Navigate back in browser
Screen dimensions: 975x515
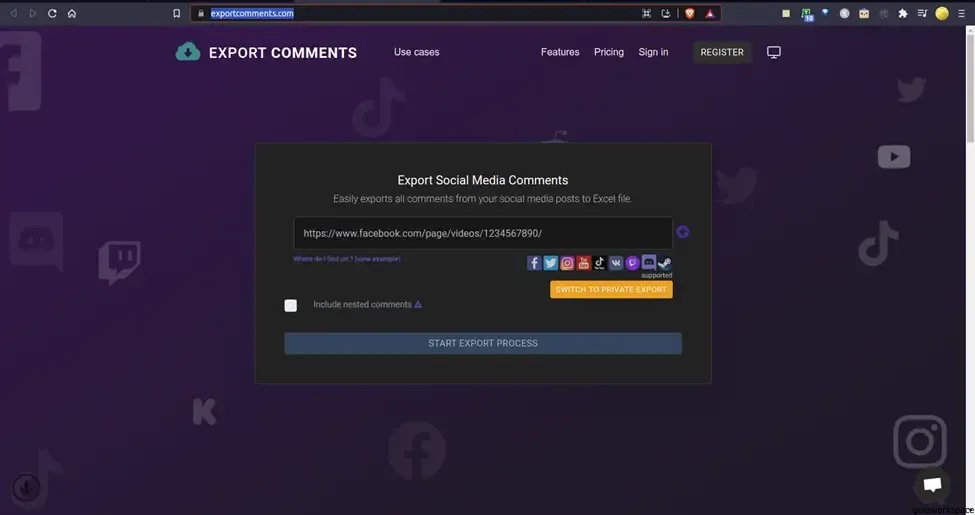tap(13, 13)
